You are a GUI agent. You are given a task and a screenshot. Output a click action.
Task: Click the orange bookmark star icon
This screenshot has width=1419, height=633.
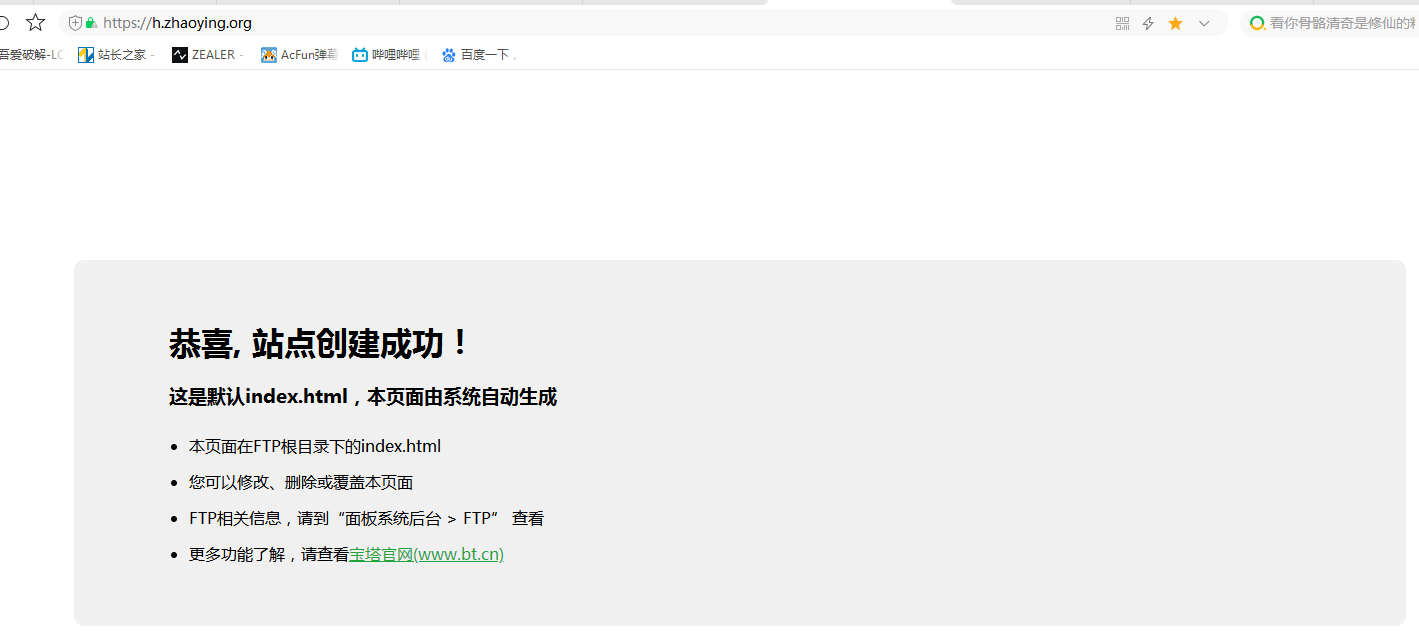(1175, 23)
